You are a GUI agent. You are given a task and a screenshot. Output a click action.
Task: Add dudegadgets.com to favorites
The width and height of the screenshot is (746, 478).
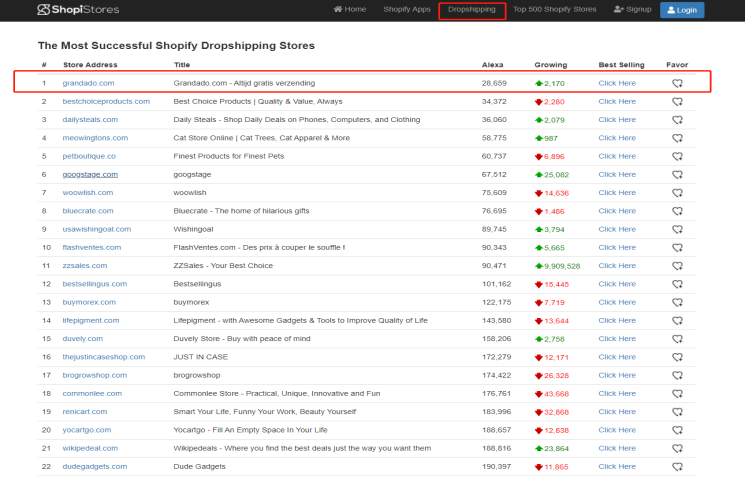click(677, 466)
